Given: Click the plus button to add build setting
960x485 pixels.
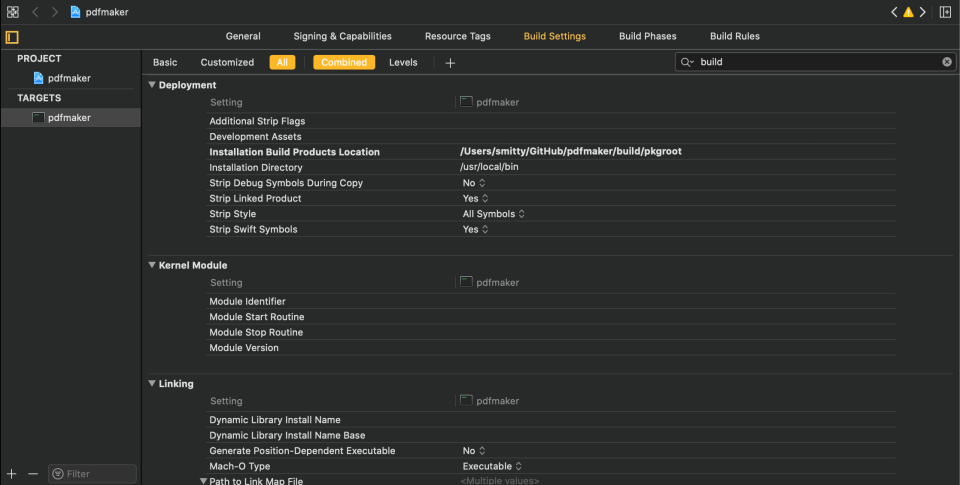Looking at the screenshot, I should (450, 63).
